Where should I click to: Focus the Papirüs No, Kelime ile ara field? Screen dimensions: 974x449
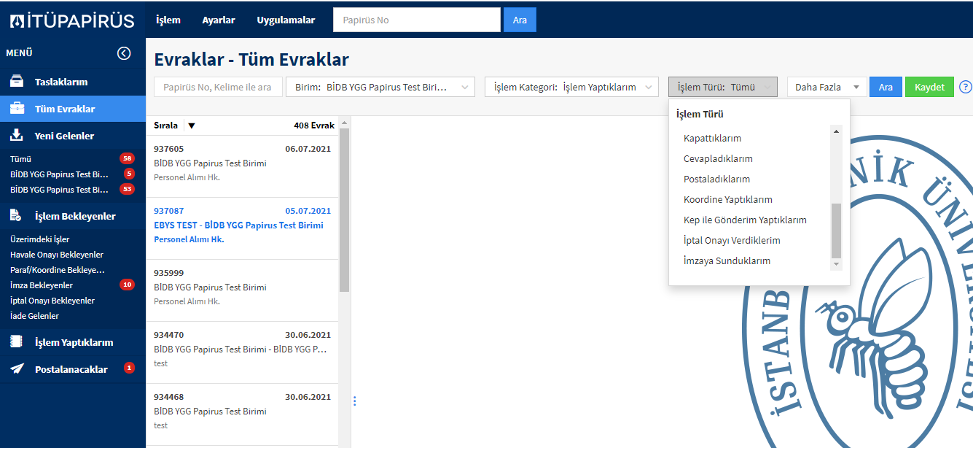tap(218, 87)
